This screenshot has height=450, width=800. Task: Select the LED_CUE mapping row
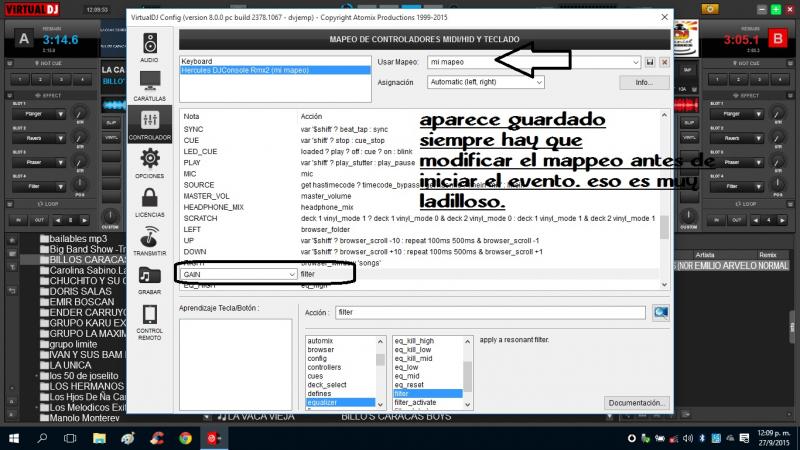pos(421,152)
